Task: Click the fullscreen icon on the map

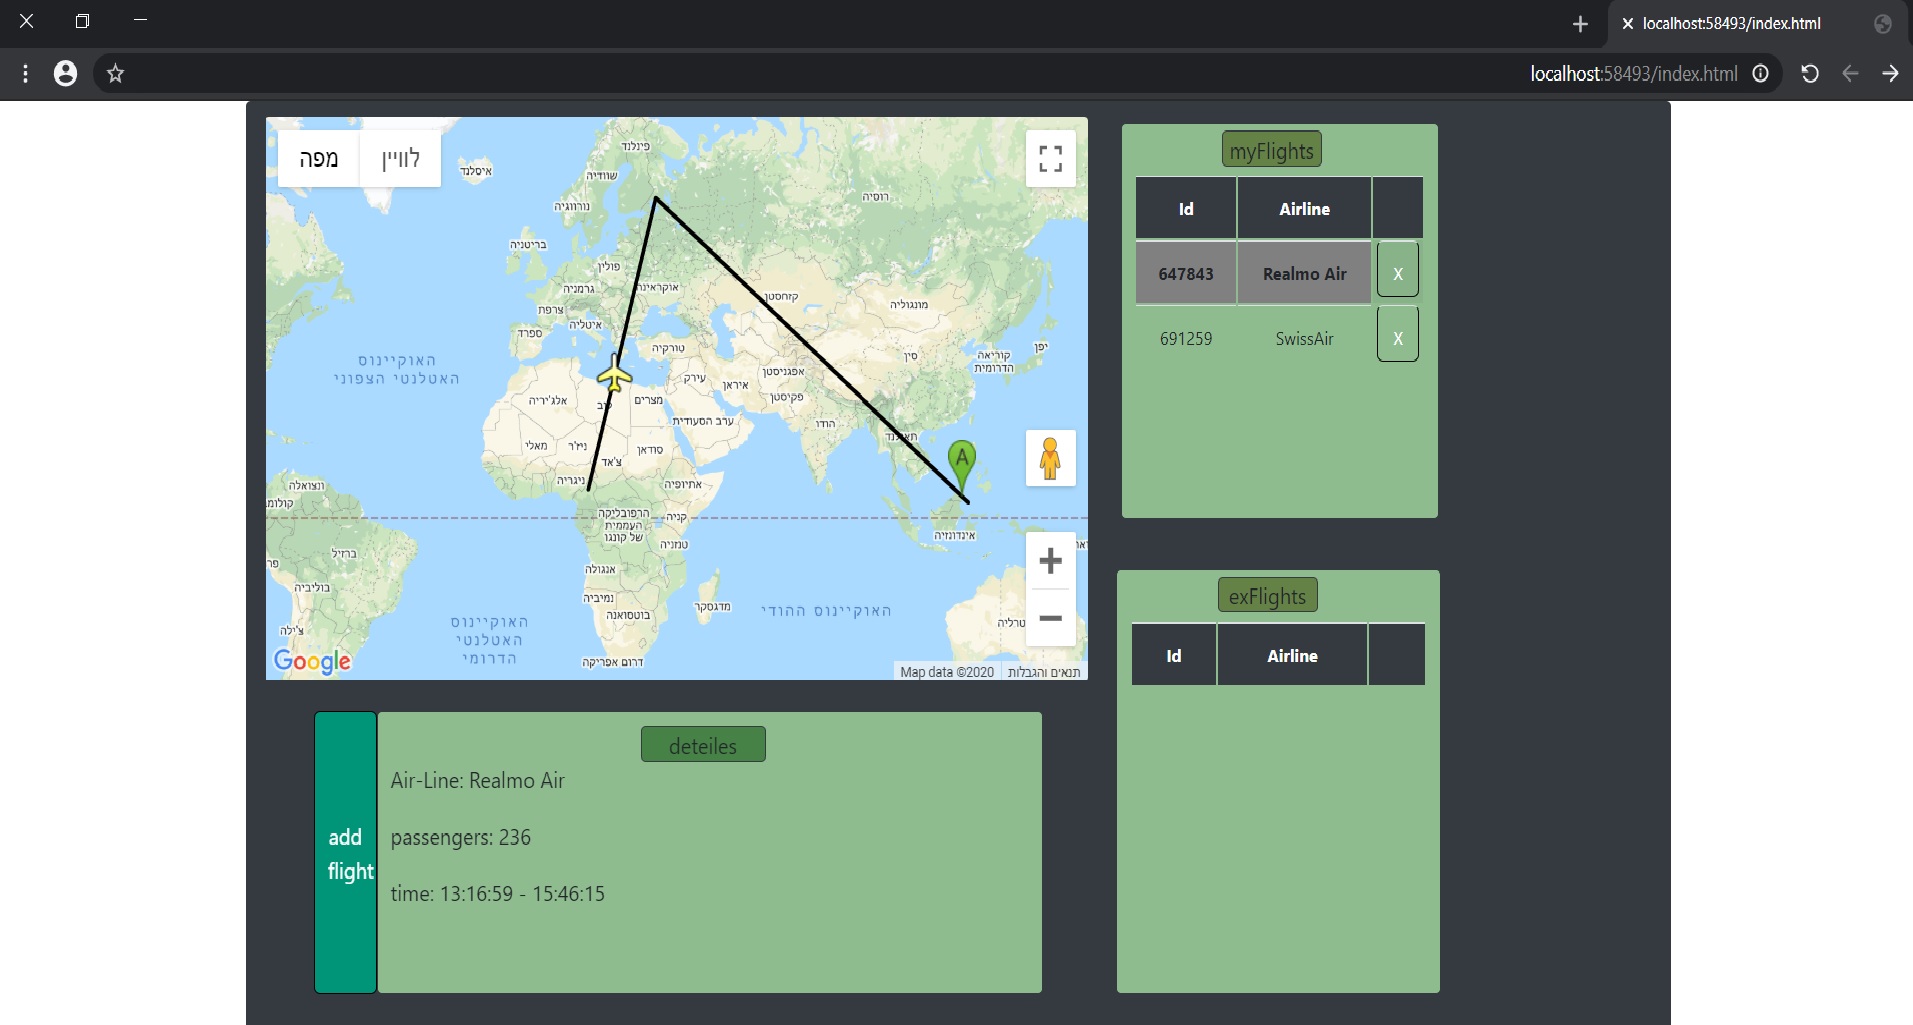Action: pos(1049,157)
